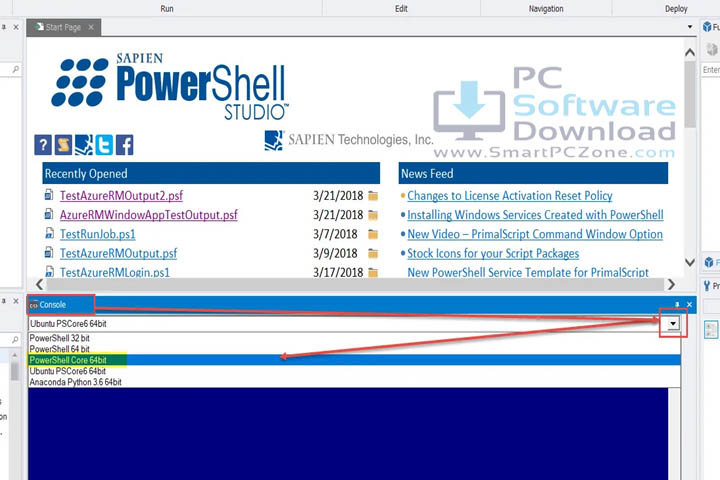Pin the Console panel

677,305
